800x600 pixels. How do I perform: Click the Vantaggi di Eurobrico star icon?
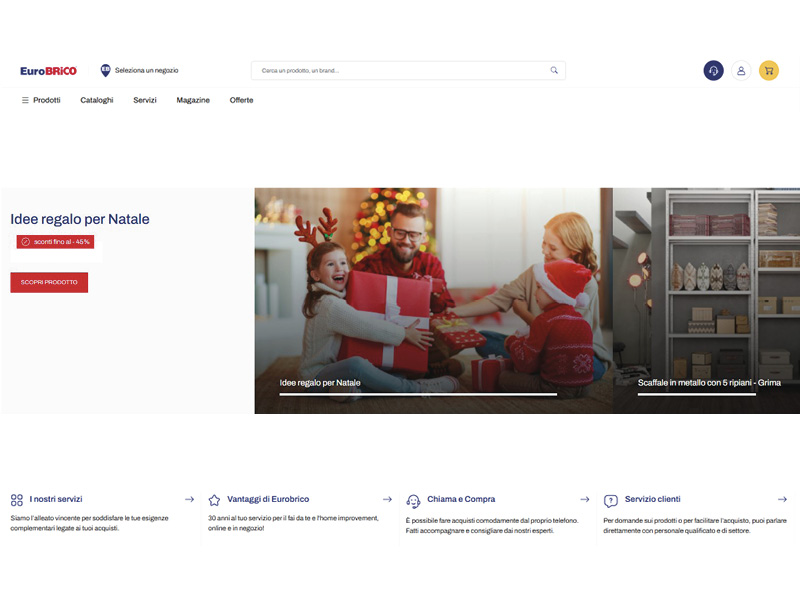(x=214, y=499)
